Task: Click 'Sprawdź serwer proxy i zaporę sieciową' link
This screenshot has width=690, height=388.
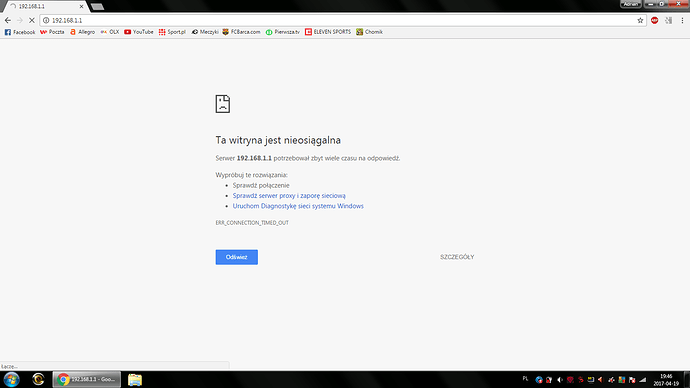Action: click(289, 196)
